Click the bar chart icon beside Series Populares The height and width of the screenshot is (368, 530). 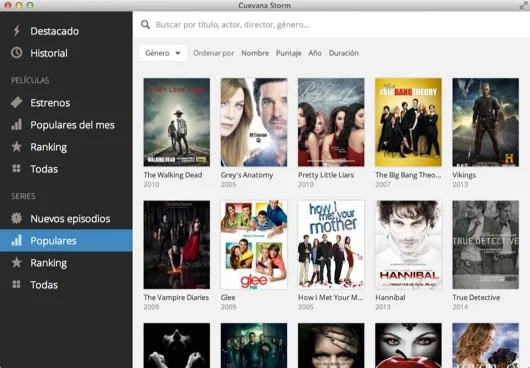tap(16, 241)
